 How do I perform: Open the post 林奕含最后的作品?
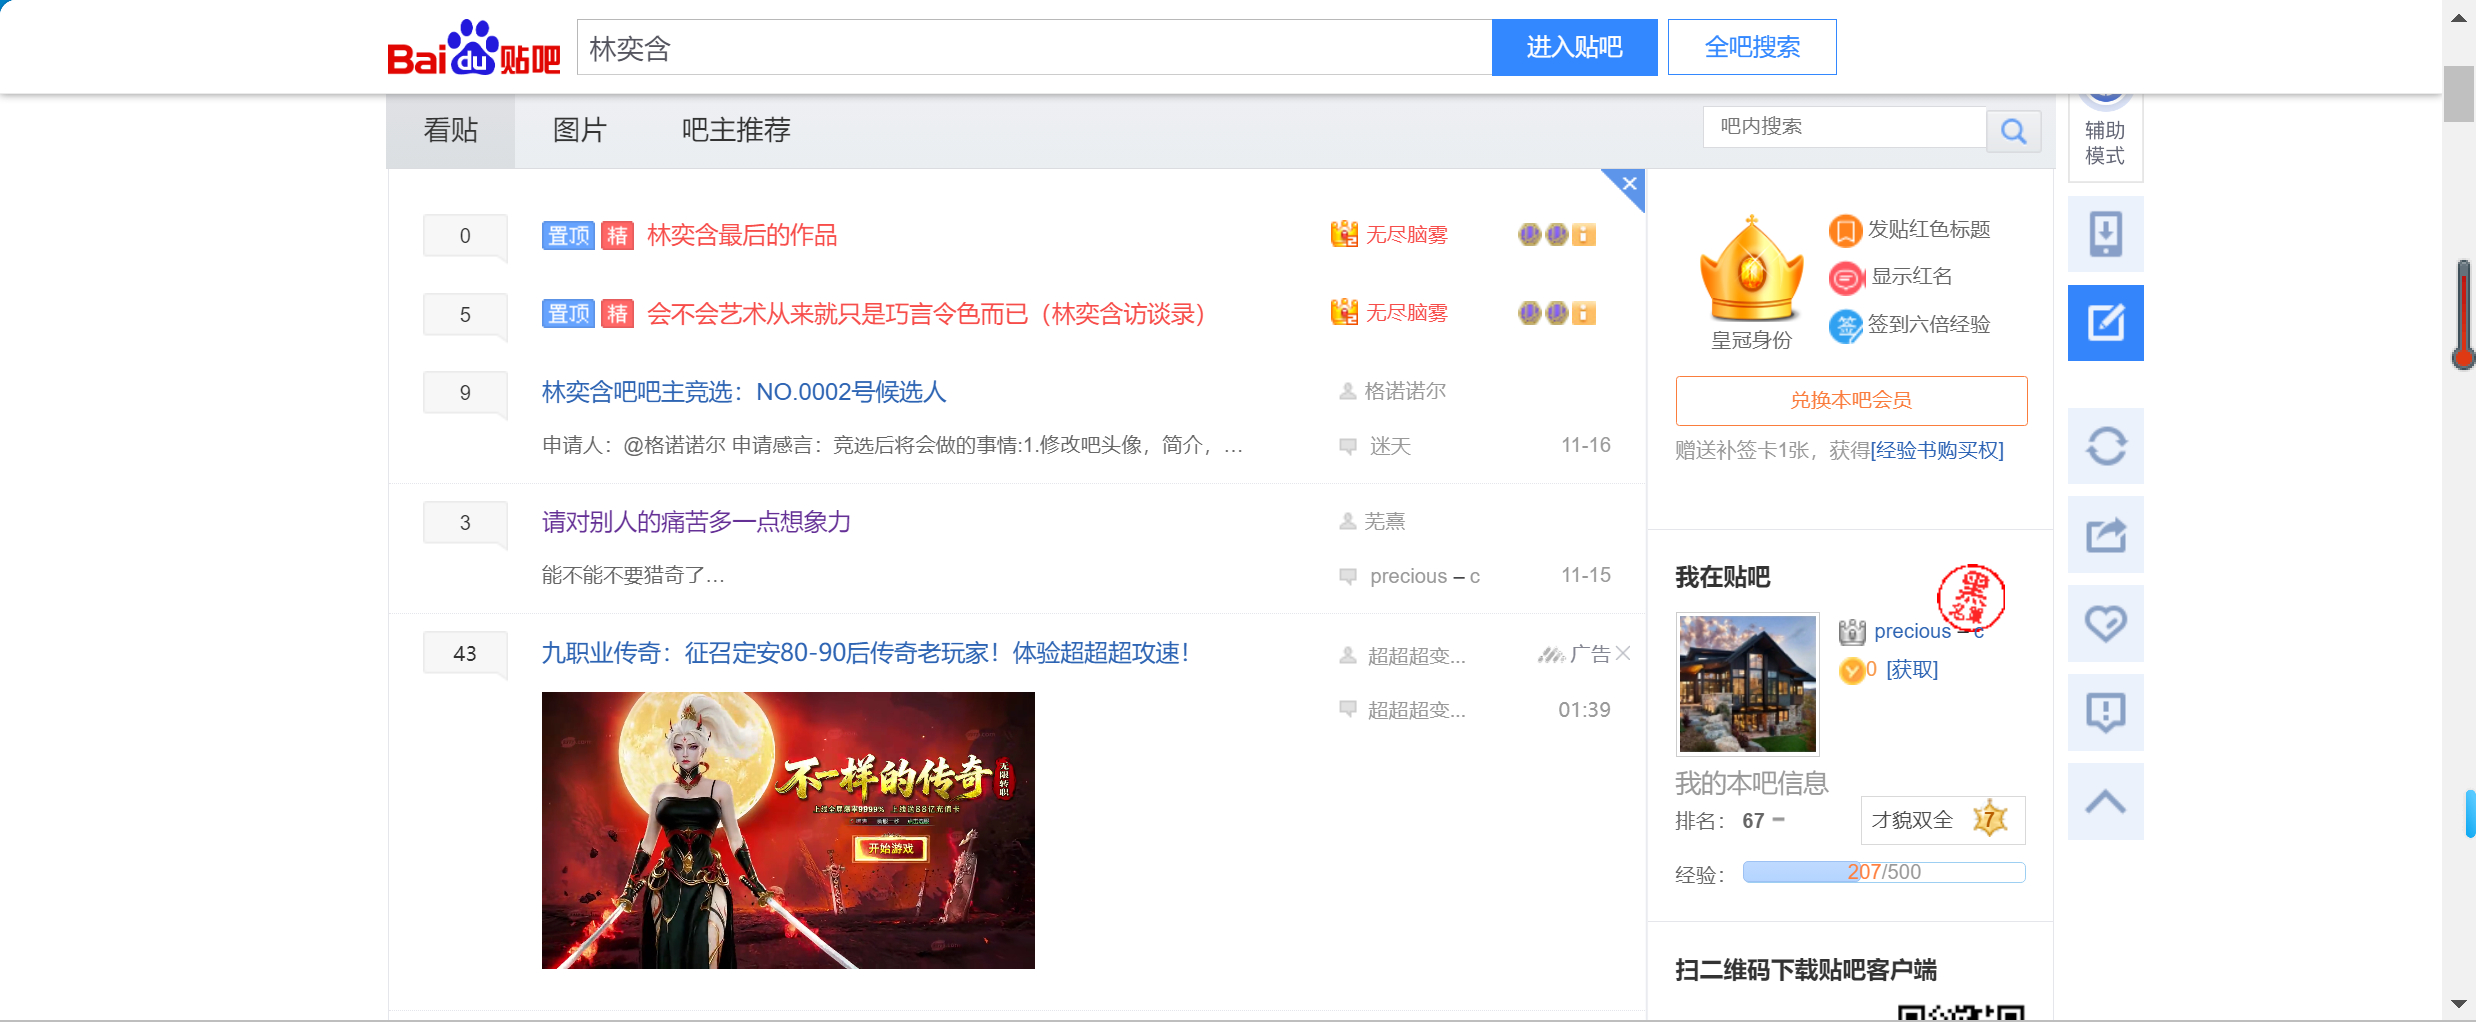[x=742, y=235]
